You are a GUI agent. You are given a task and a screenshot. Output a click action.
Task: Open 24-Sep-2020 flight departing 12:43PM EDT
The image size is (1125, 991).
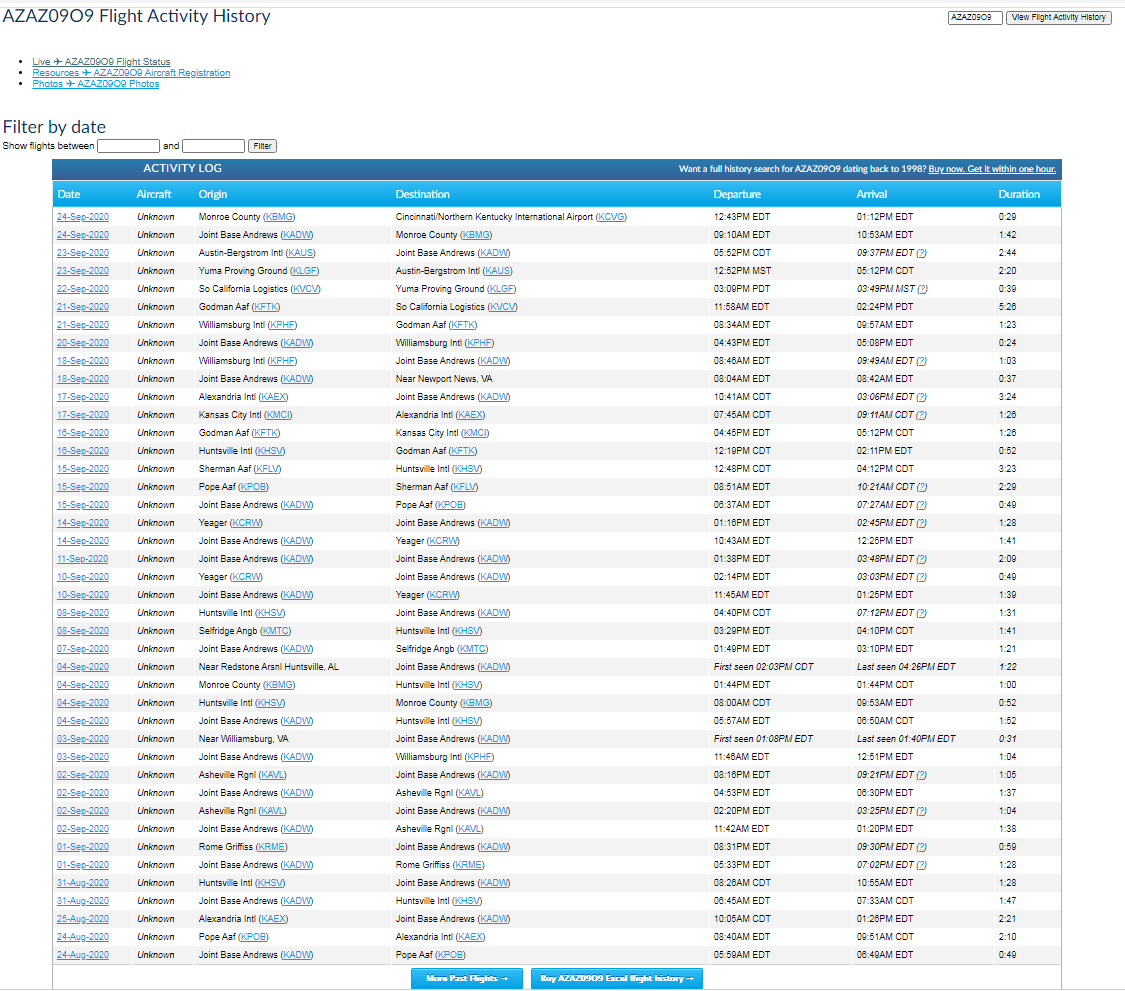[x=83, y=217]
